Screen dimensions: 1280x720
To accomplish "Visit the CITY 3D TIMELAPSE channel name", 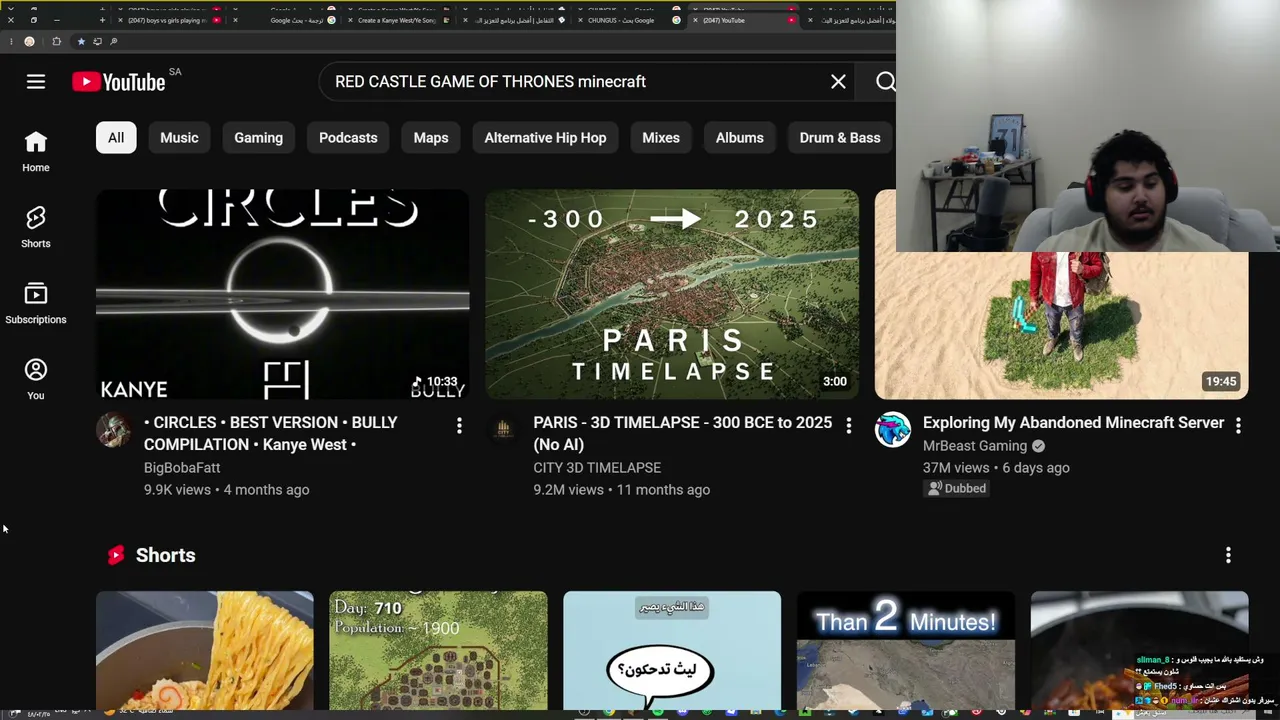I will tap(597, 468).
